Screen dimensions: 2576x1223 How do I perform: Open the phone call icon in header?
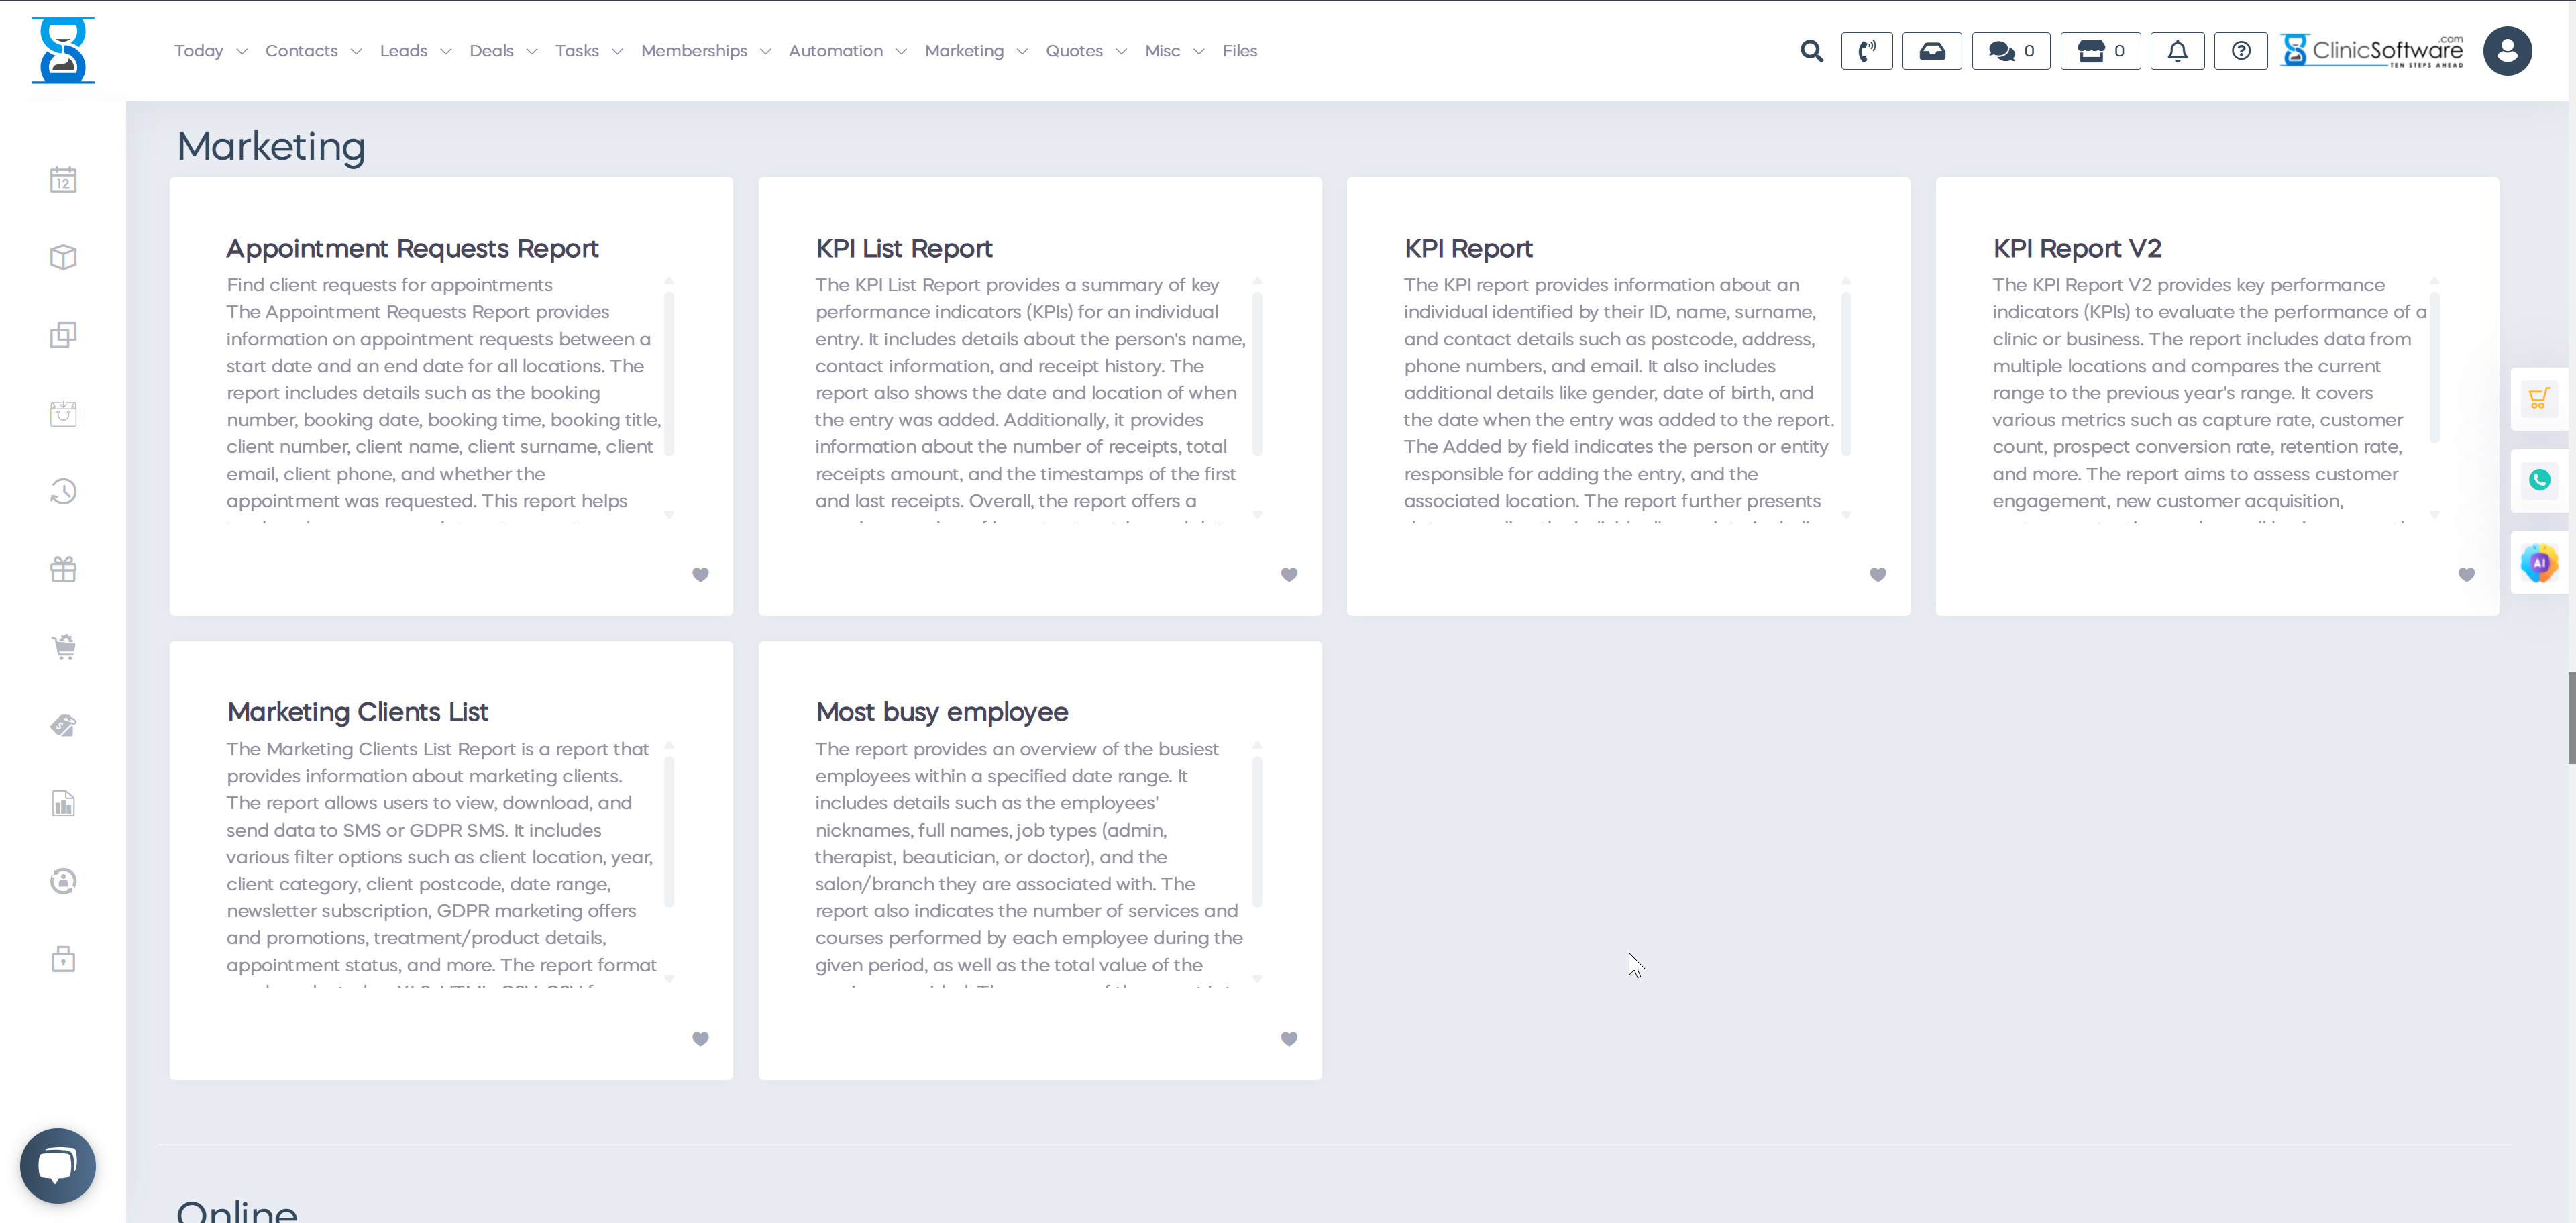(x=1866, y=51)
